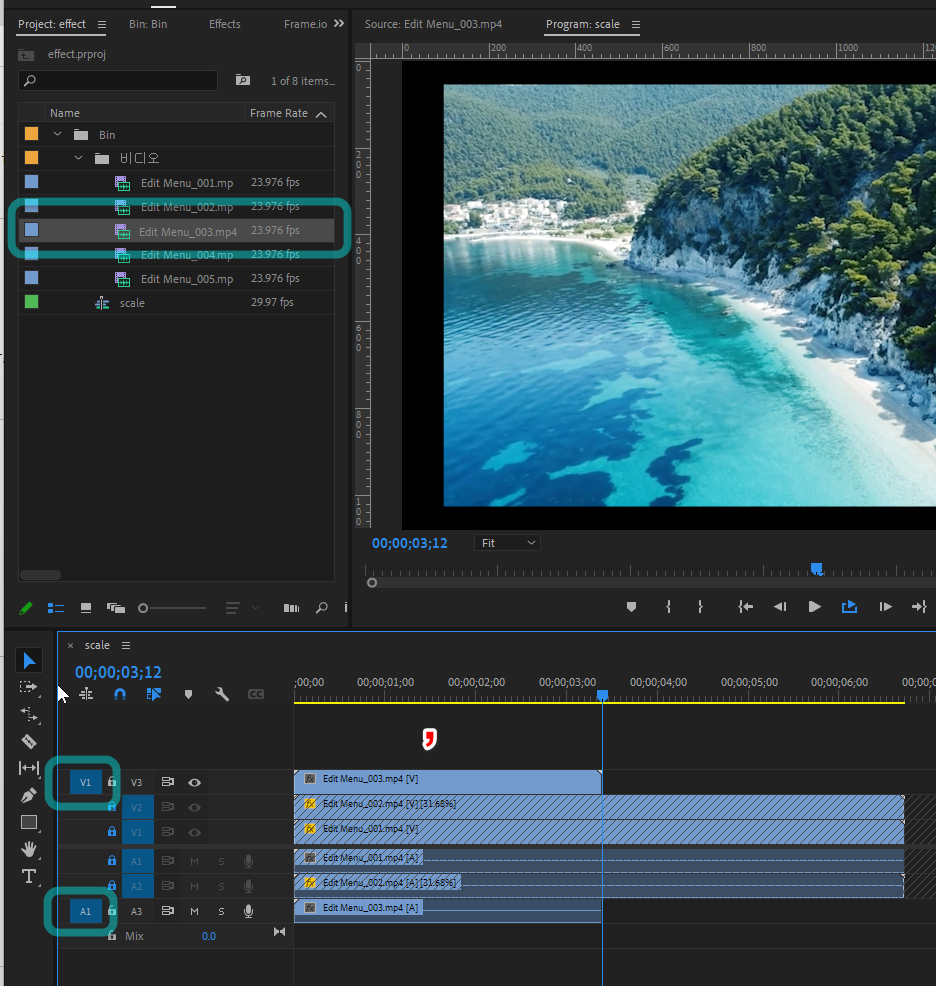This screenshot has width=936, height=986.
Task: Select the Pen tool
Action: click(x=29, y=795)
